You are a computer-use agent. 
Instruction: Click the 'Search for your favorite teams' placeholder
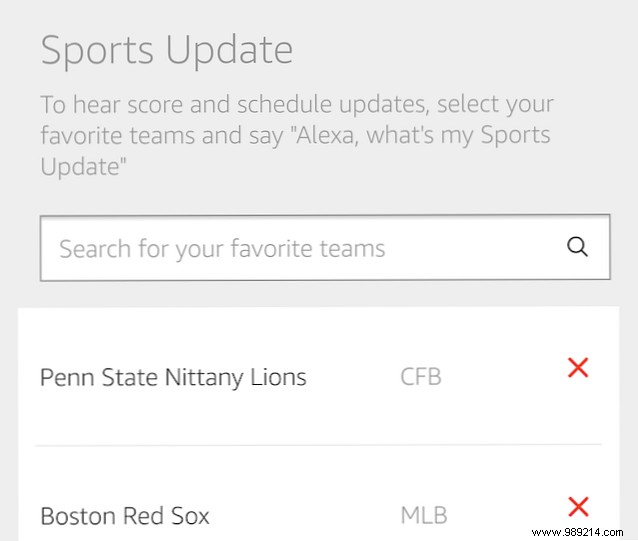pos(222,248)
